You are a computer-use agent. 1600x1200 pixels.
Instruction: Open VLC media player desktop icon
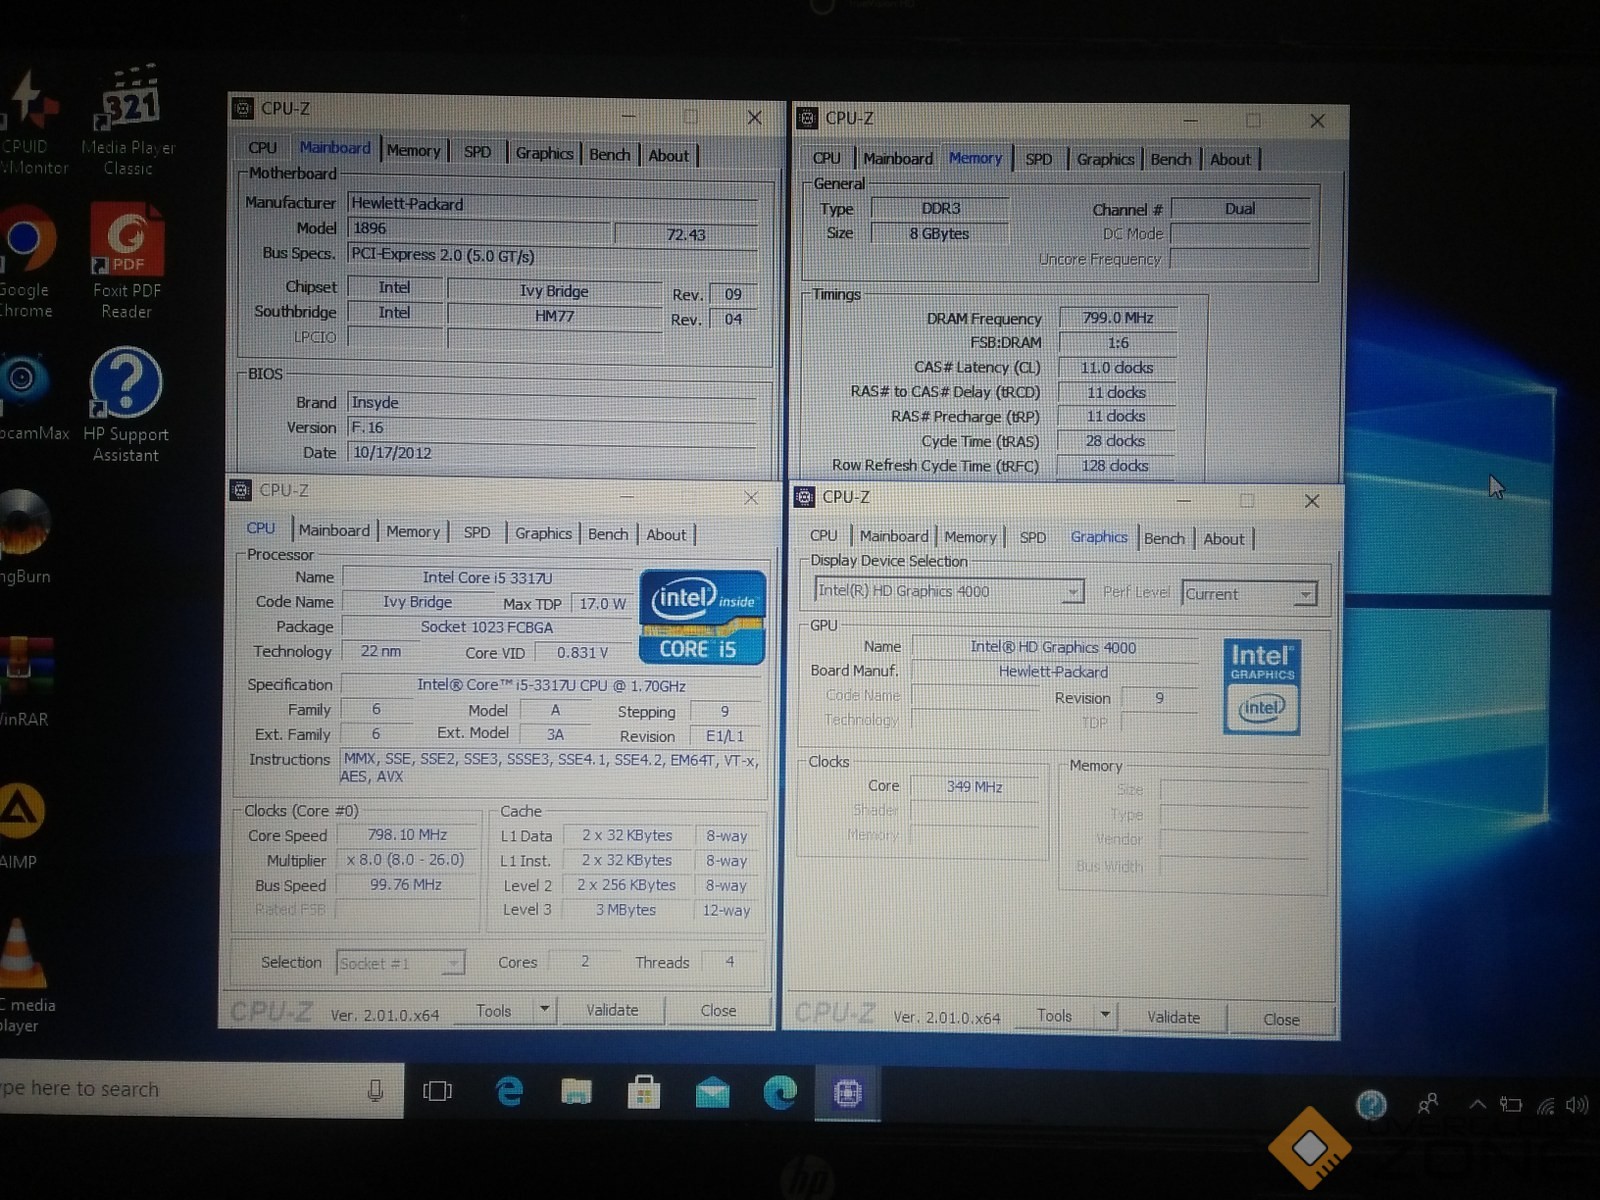point(24,976)
